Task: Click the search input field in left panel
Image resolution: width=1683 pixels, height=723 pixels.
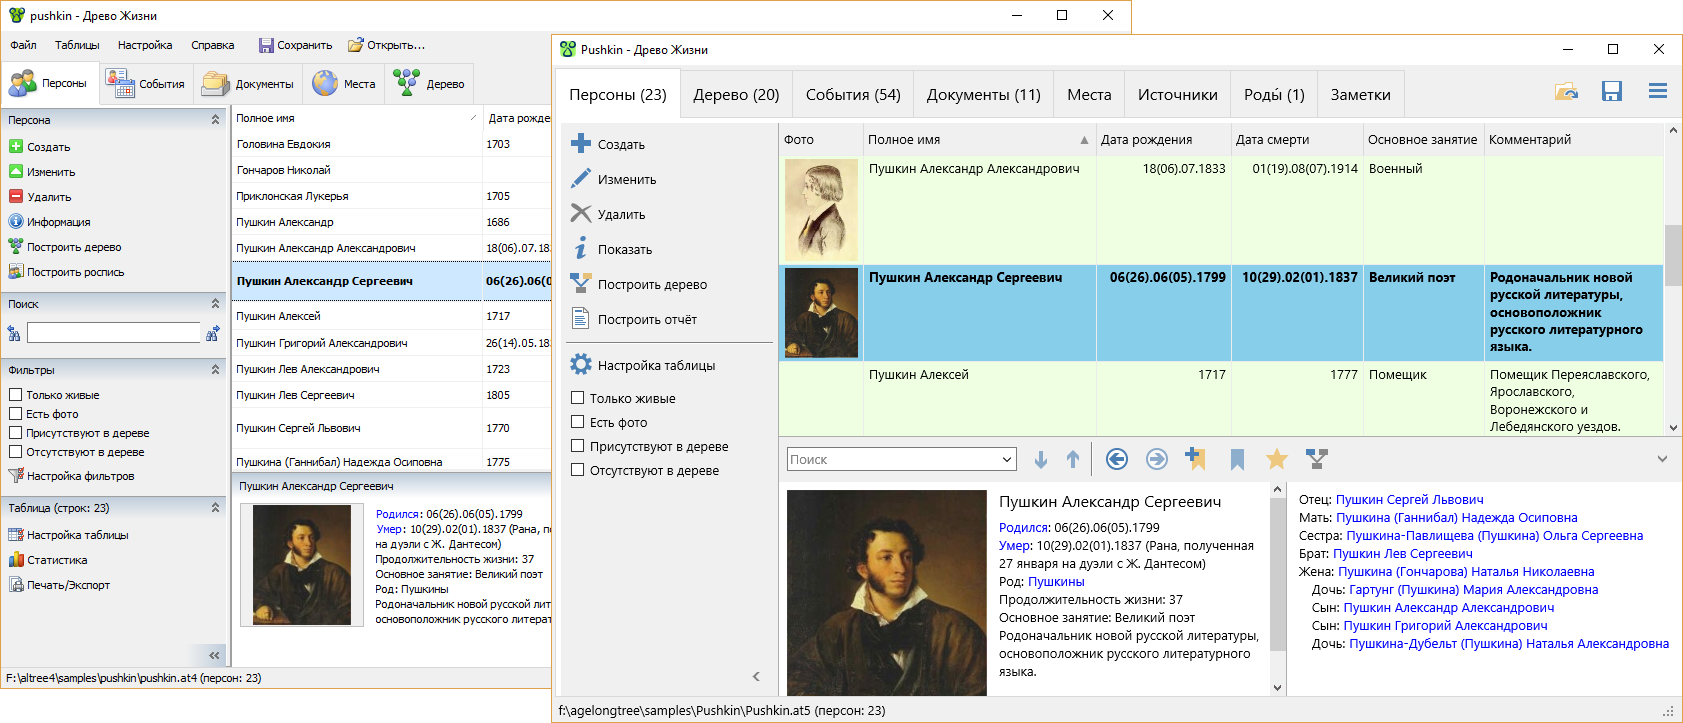Action: [x=113, y=333]
